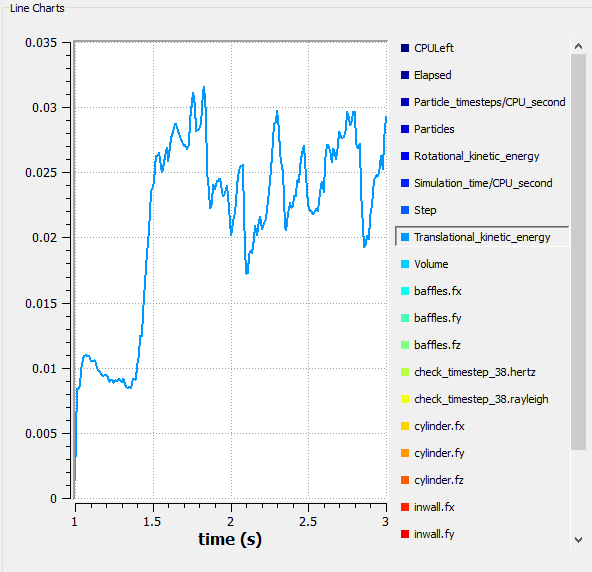Select Volume legend entry
This screenshot has width=592, height=572.
click(x=482, y=264)
